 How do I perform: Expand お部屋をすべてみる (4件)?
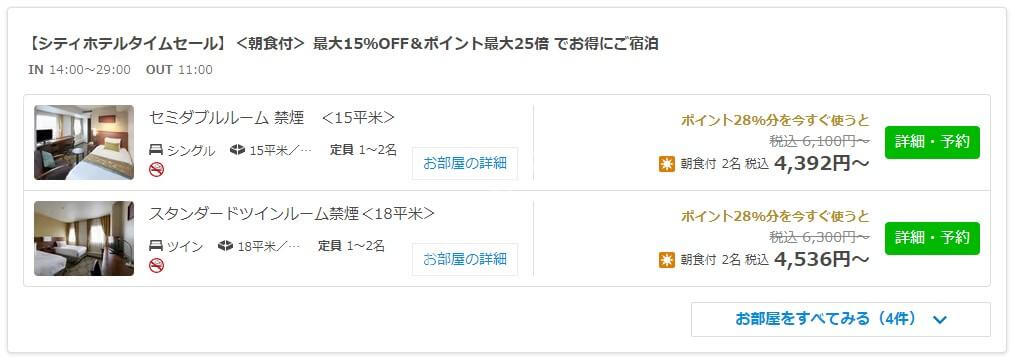click(841, 320)
